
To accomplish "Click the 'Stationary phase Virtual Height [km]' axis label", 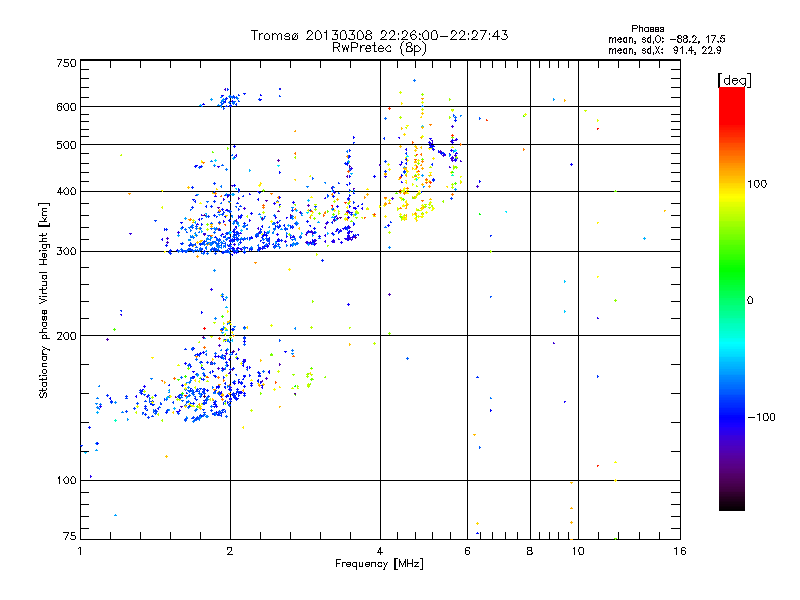I will 44,301.
